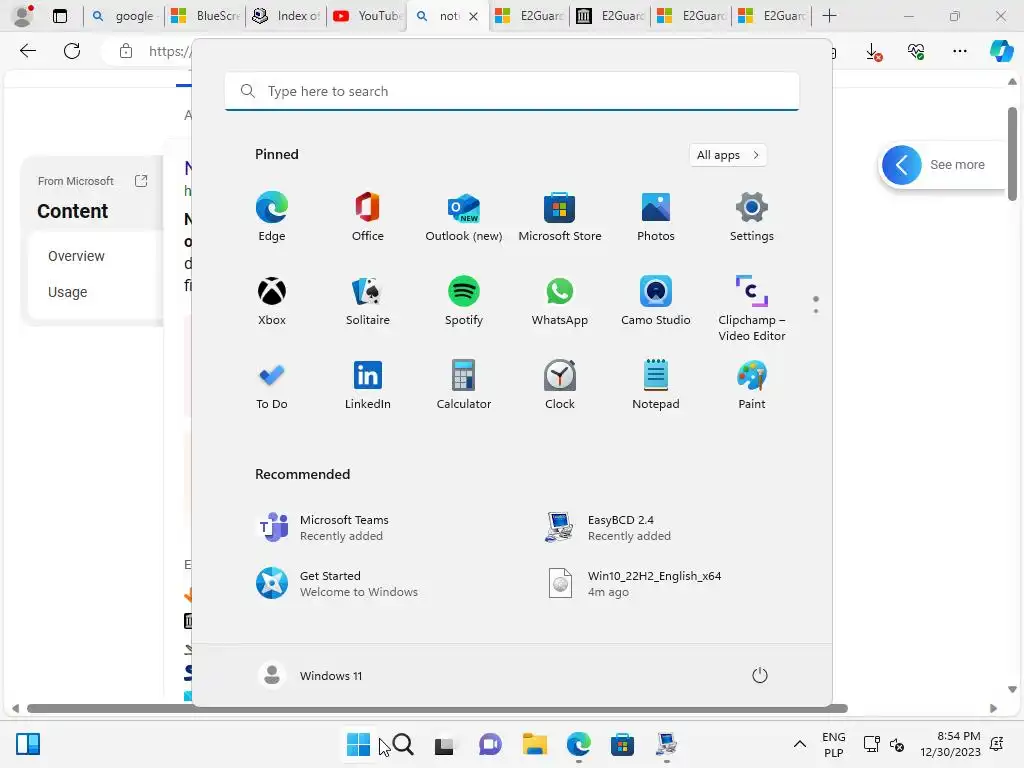Launch LinkedIn pinned app

(x=368, y=385)
